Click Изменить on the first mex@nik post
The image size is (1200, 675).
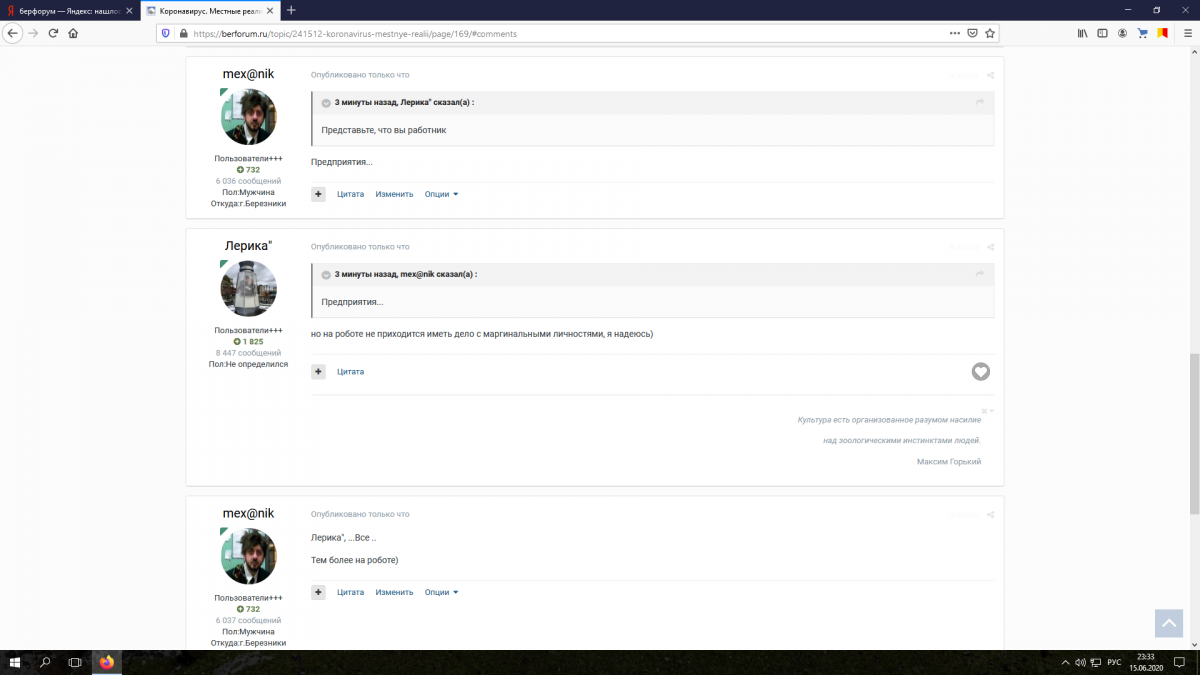(x=394, y=194)
